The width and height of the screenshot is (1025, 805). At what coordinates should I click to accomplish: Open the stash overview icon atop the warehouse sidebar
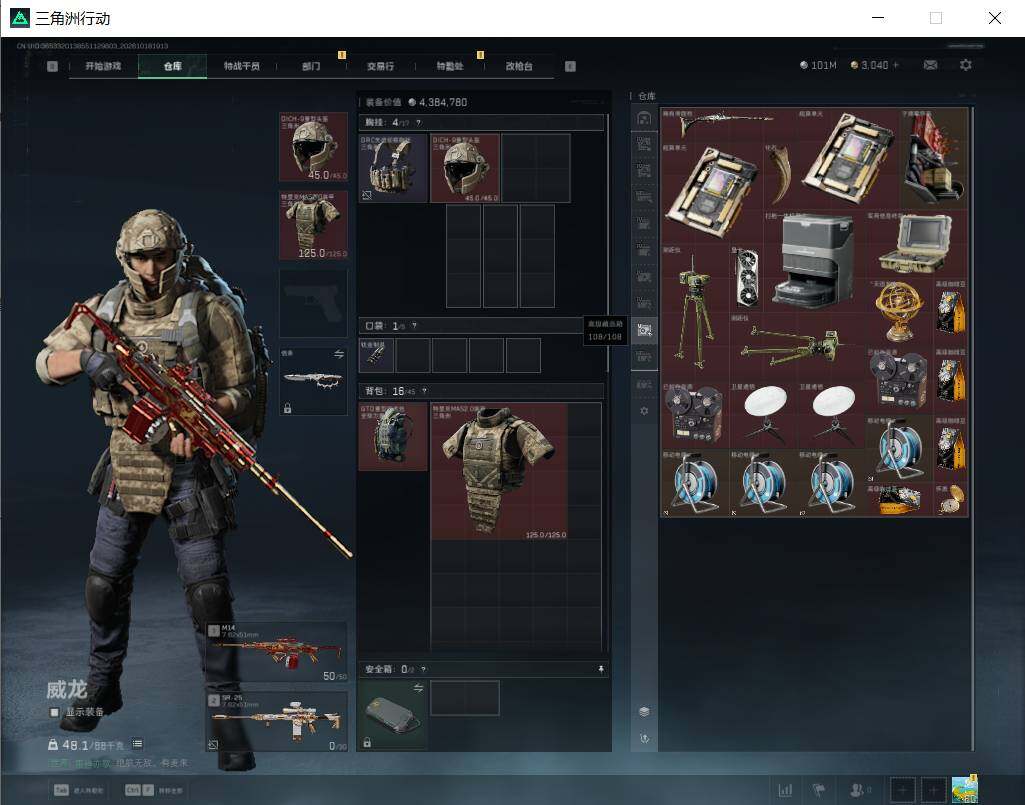(x=644, y=118)
